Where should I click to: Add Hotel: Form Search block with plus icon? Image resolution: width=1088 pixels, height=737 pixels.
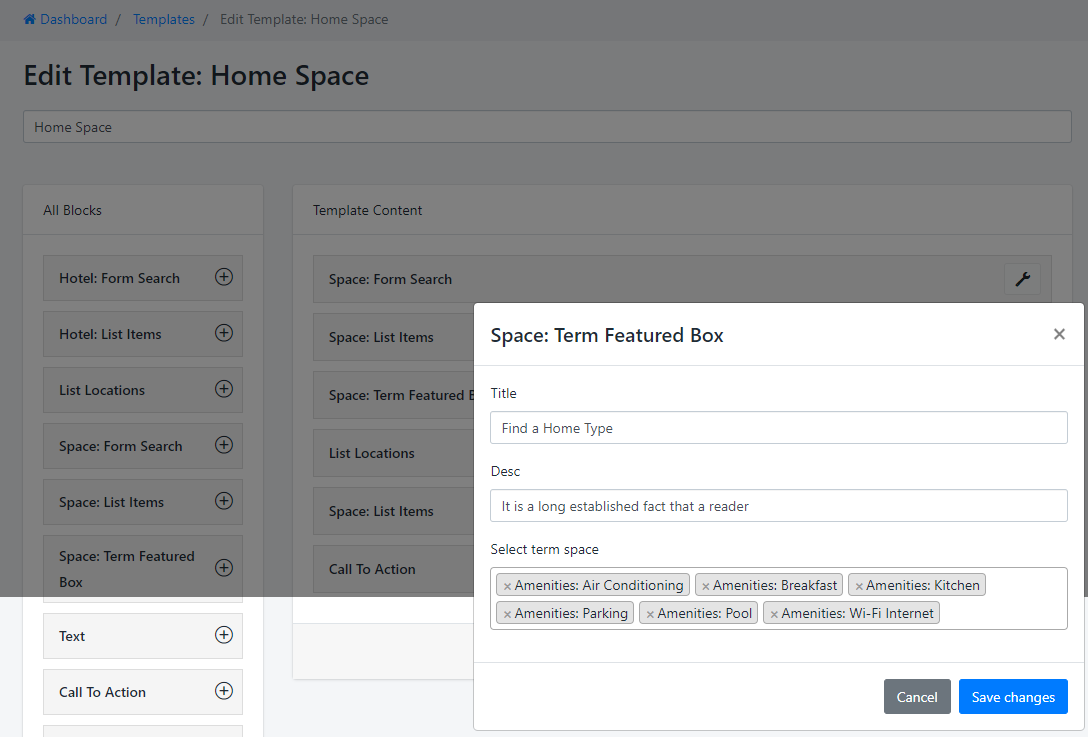pos(224,277)
